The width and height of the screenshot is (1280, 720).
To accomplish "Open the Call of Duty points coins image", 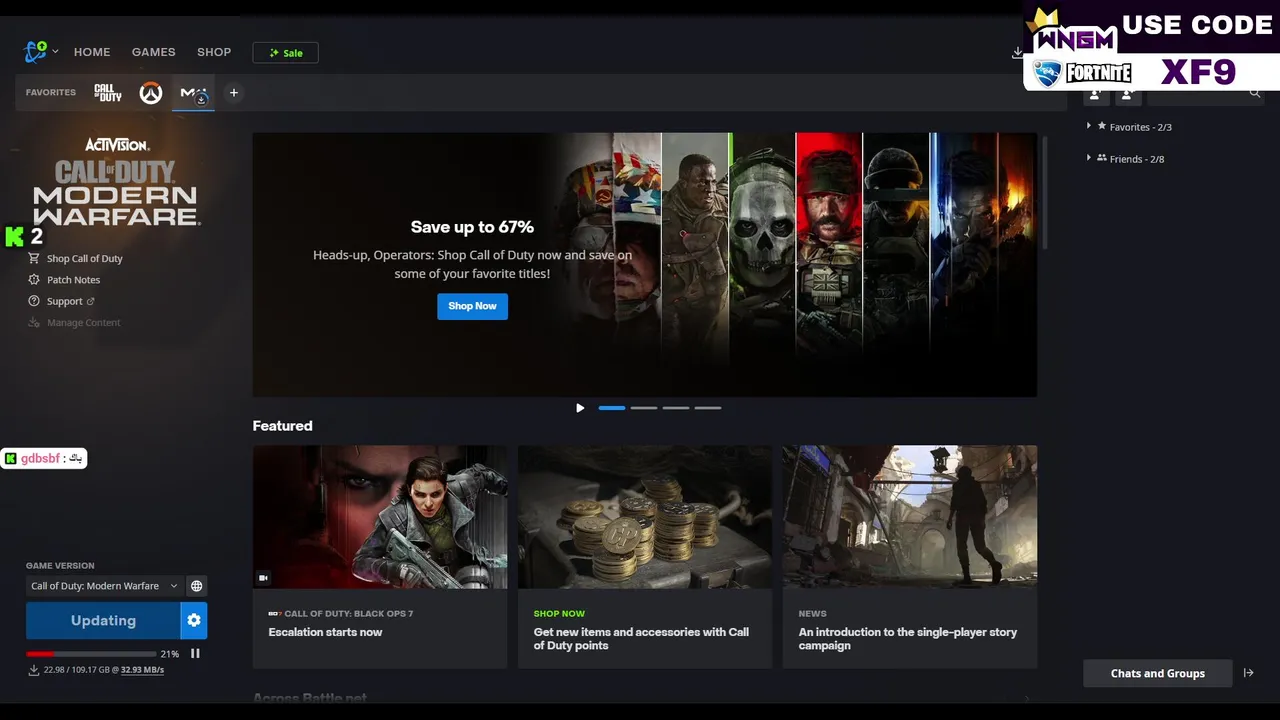I will coord(645,517).
